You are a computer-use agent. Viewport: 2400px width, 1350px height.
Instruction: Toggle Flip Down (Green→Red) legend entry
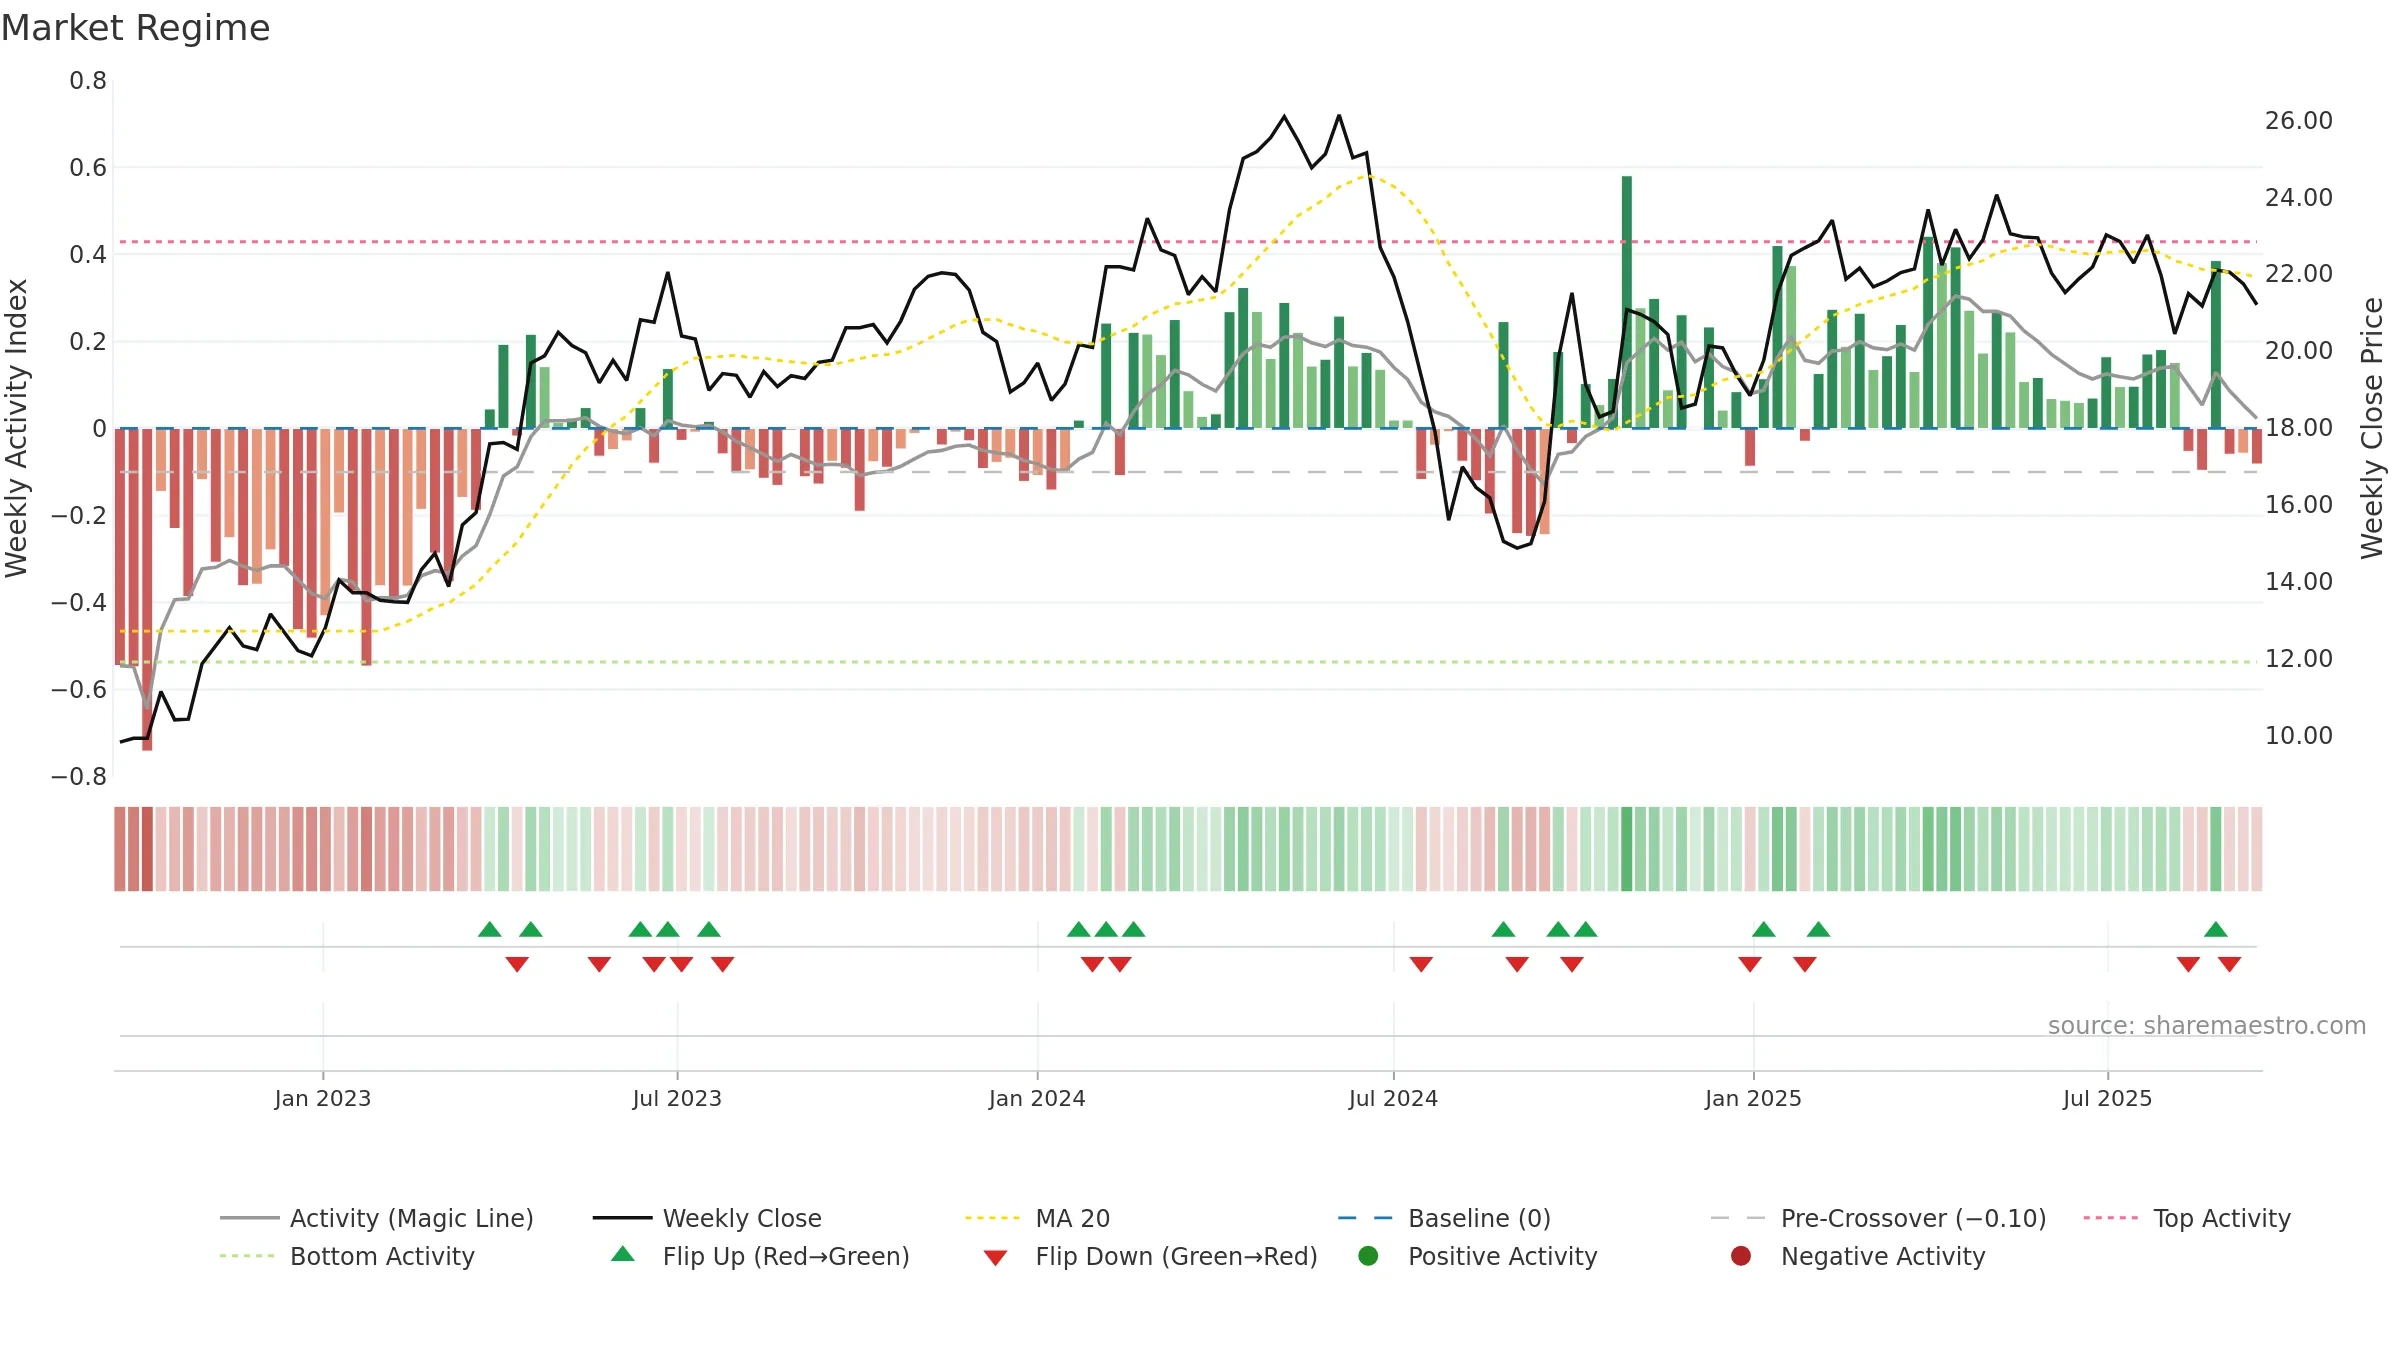coord(1150,1256)
